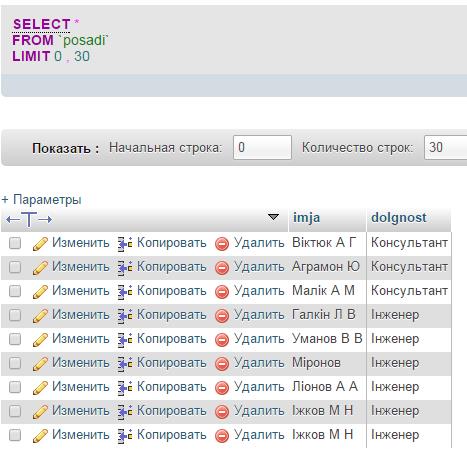Sort table by imja column header
This screenshot has height=459, width=467.
coord(306,218)
